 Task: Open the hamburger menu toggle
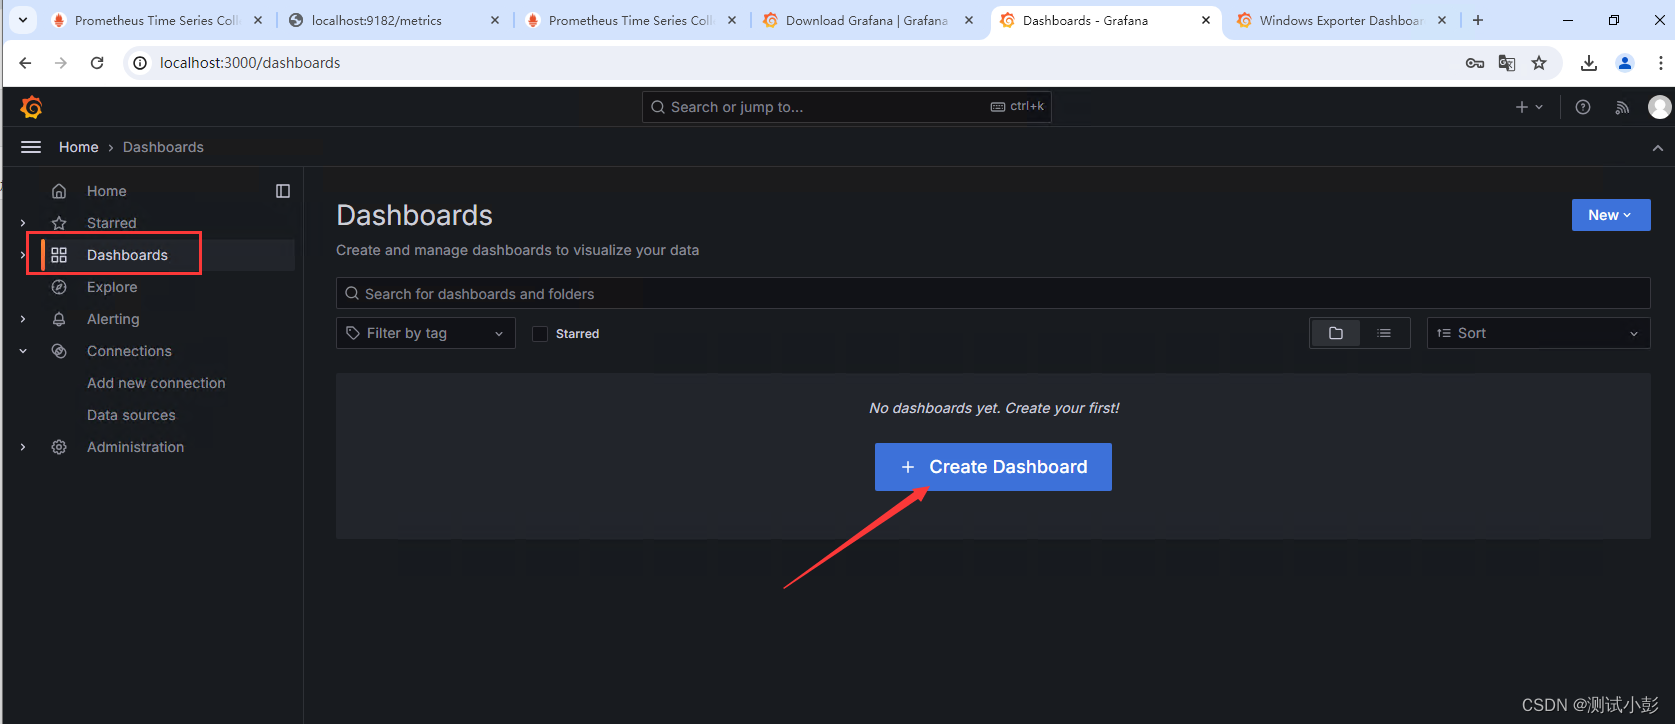coord(31,147)
